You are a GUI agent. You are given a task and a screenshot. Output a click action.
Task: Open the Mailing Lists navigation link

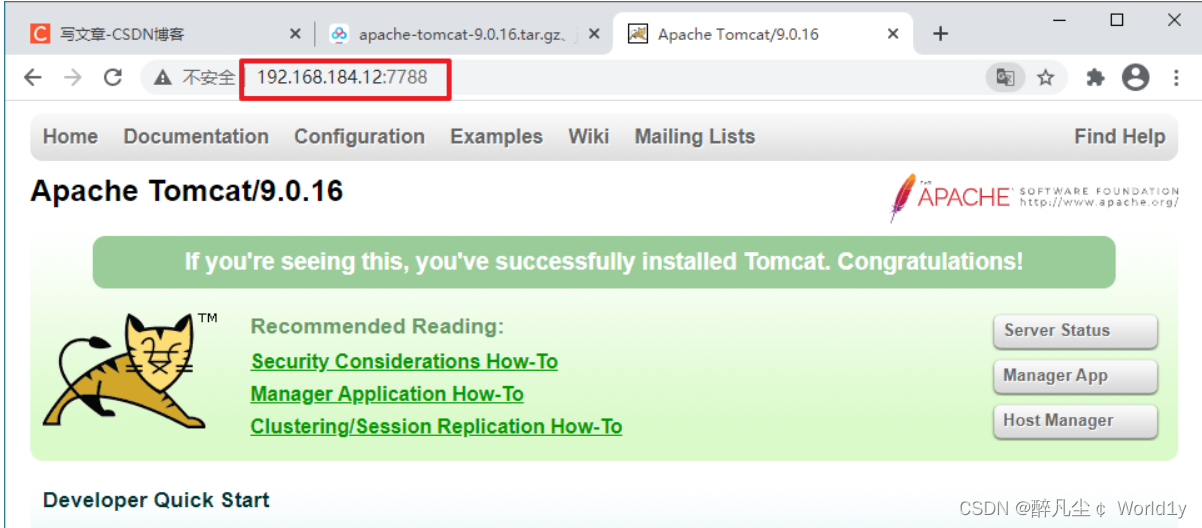pyautogui.click(x=695, y=137)
